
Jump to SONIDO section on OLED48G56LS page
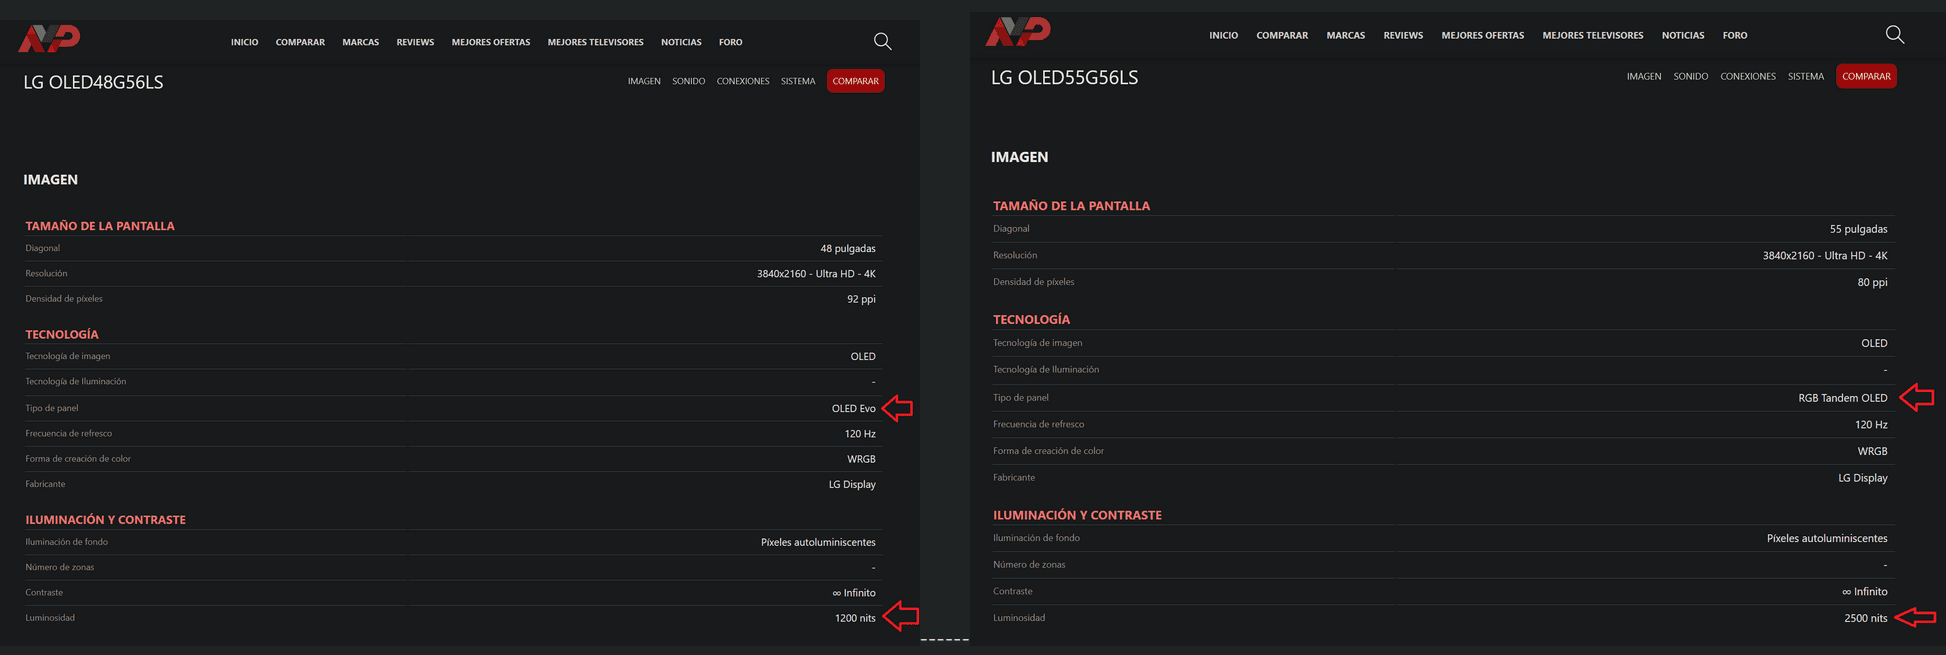point(688,81)
